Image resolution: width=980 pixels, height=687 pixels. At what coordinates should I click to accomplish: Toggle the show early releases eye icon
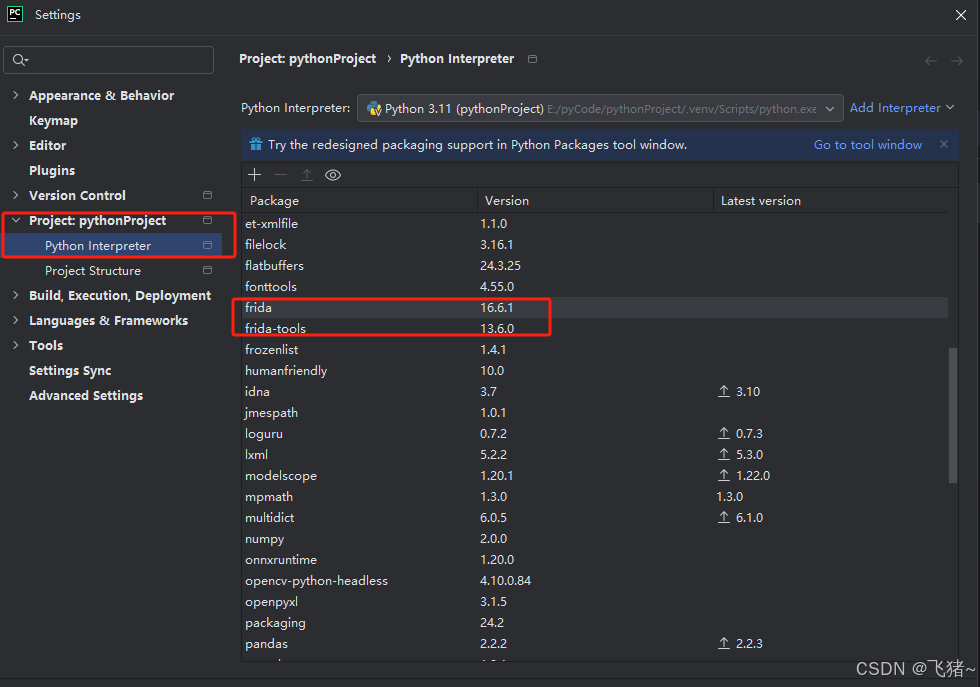(333, 175)
